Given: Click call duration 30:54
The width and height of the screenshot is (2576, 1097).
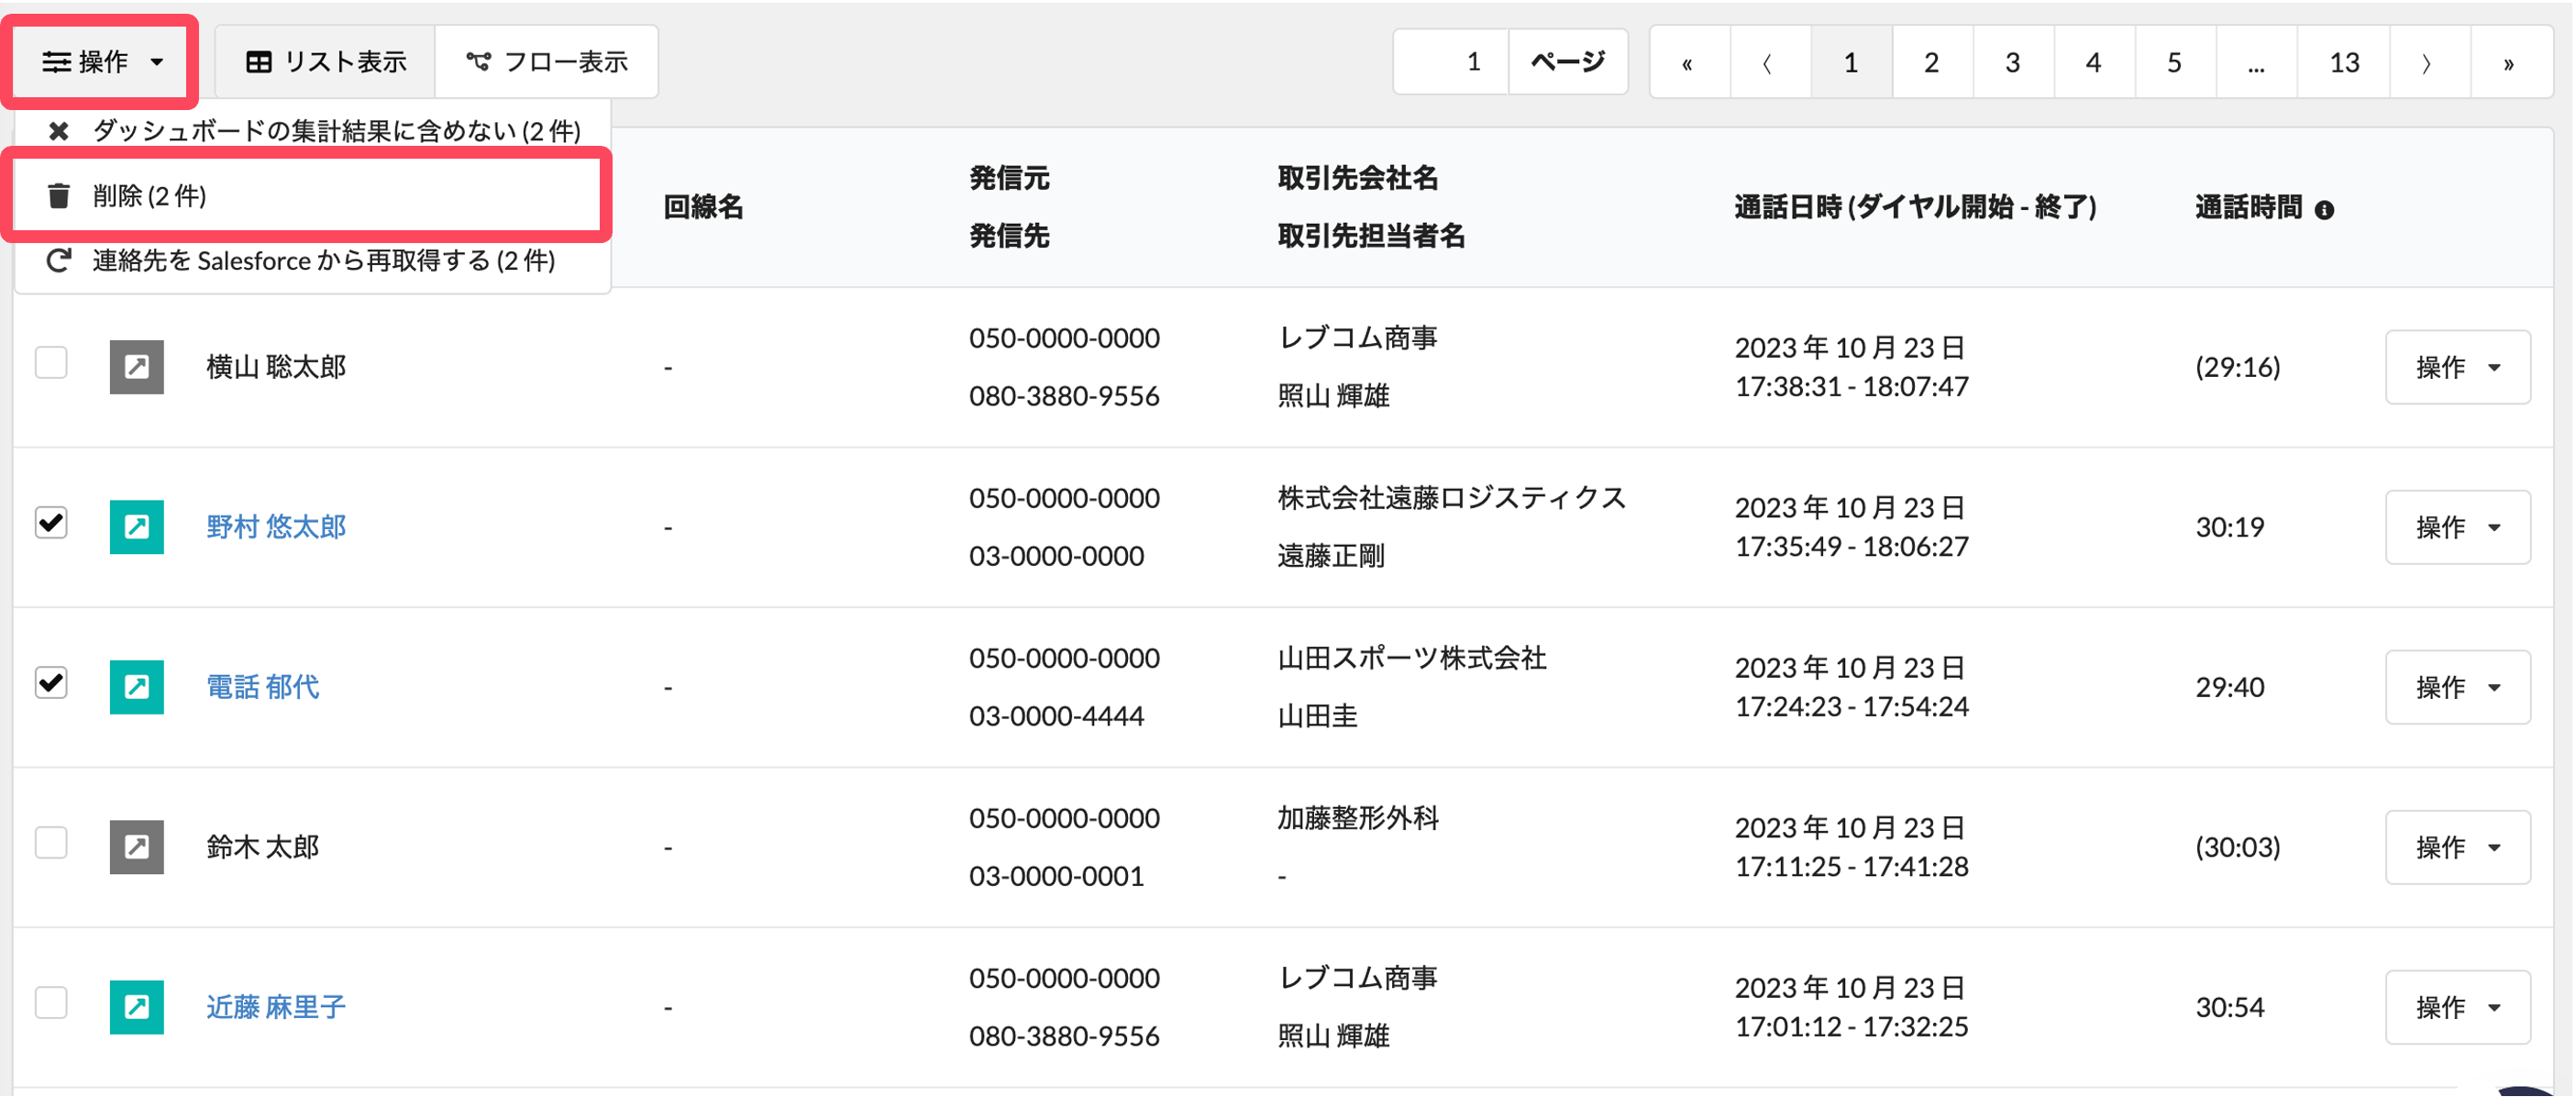Looking at the screenshot, I should (x=2230, y=1007).
